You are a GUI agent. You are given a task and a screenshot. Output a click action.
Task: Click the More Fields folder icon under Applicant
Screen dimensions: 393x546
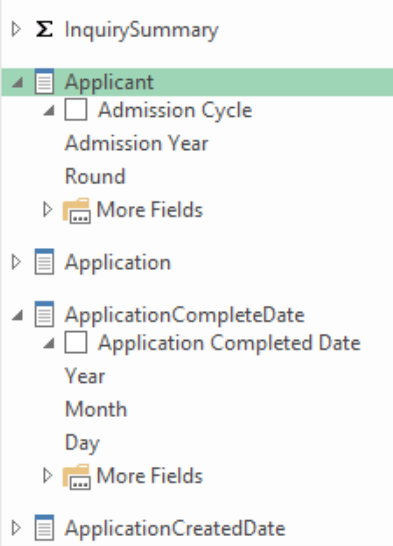coord(77,210)
